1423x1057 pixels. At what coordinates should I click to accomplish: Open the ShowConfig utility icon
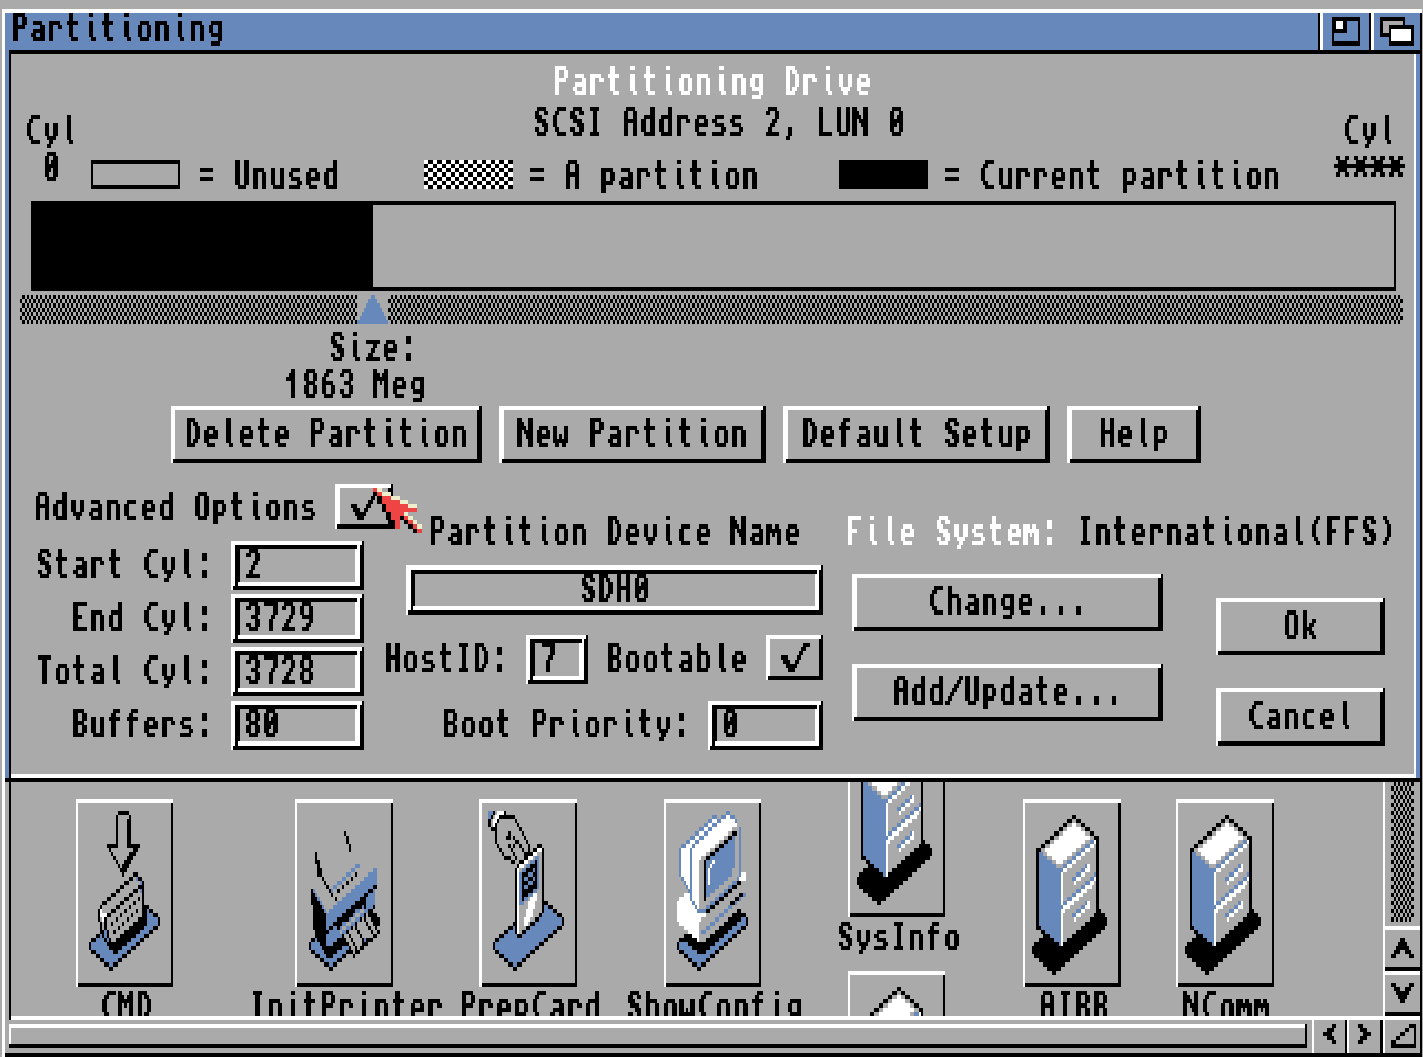[x=712, y=892]
